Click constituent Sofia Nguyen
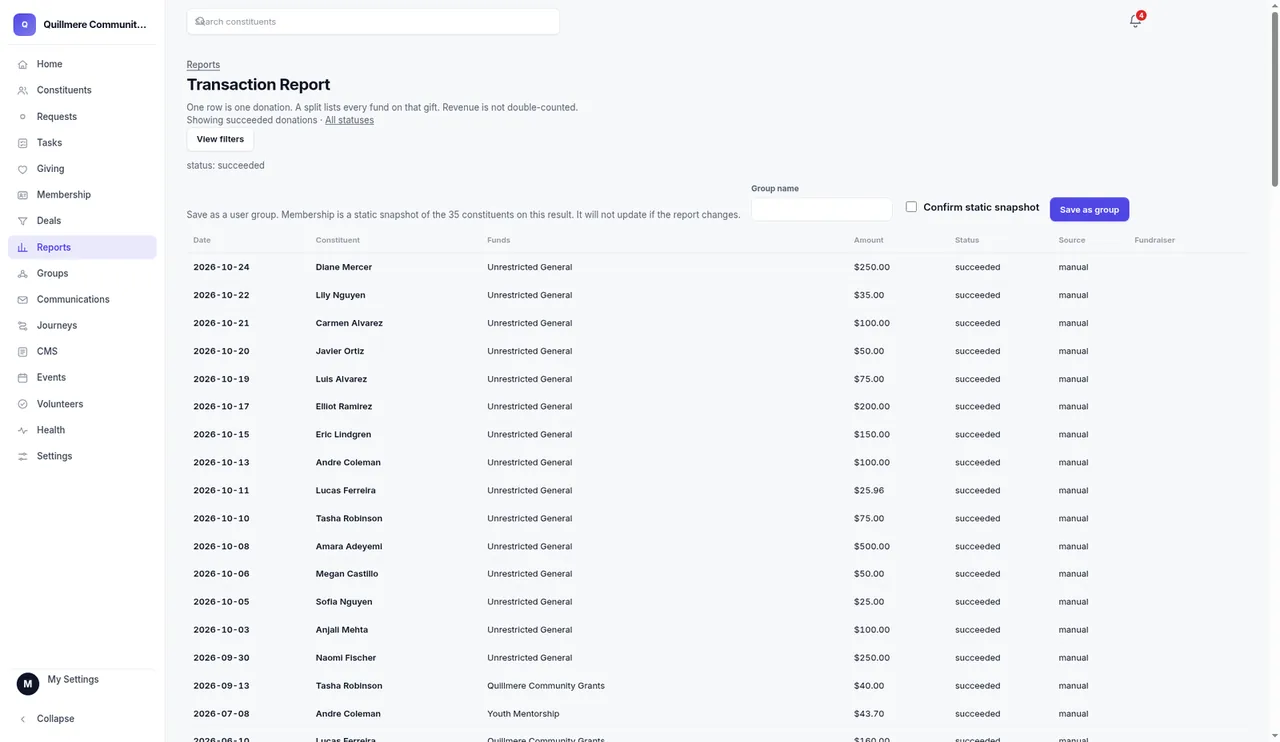This screenshot has width=1280, height=742. (344, 602)
